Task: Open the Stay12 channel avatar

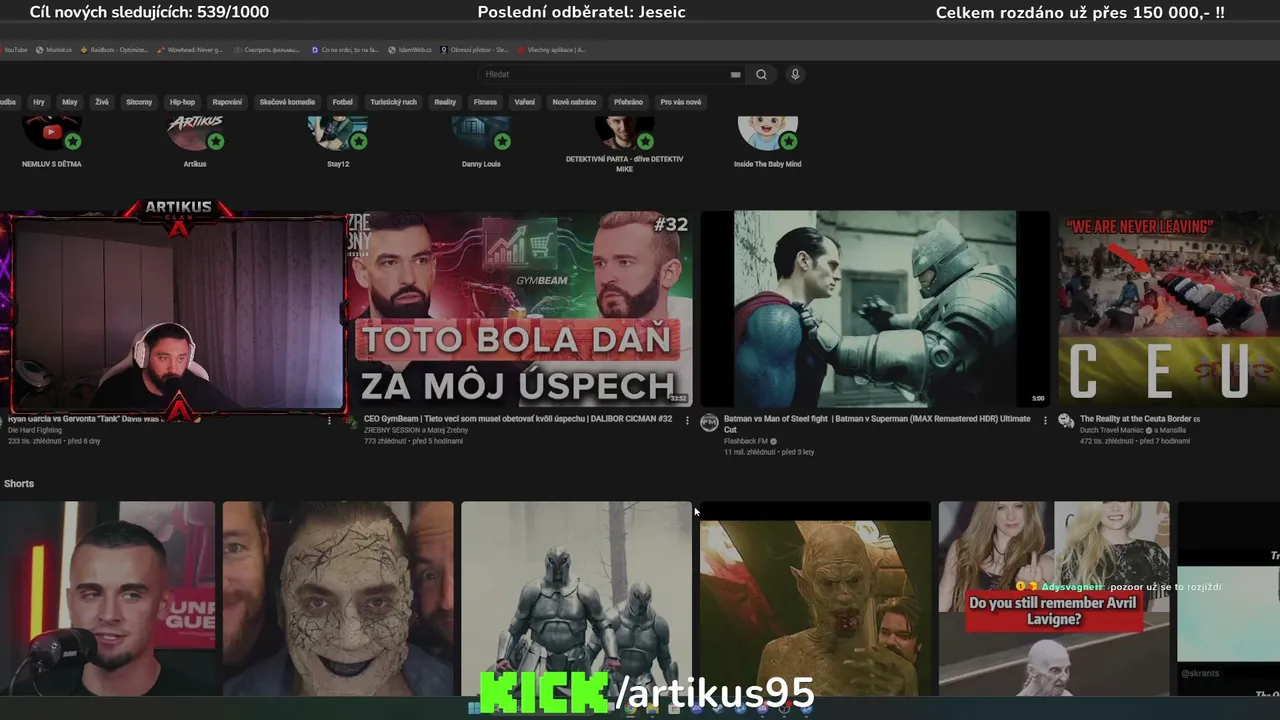Action: 338,133
